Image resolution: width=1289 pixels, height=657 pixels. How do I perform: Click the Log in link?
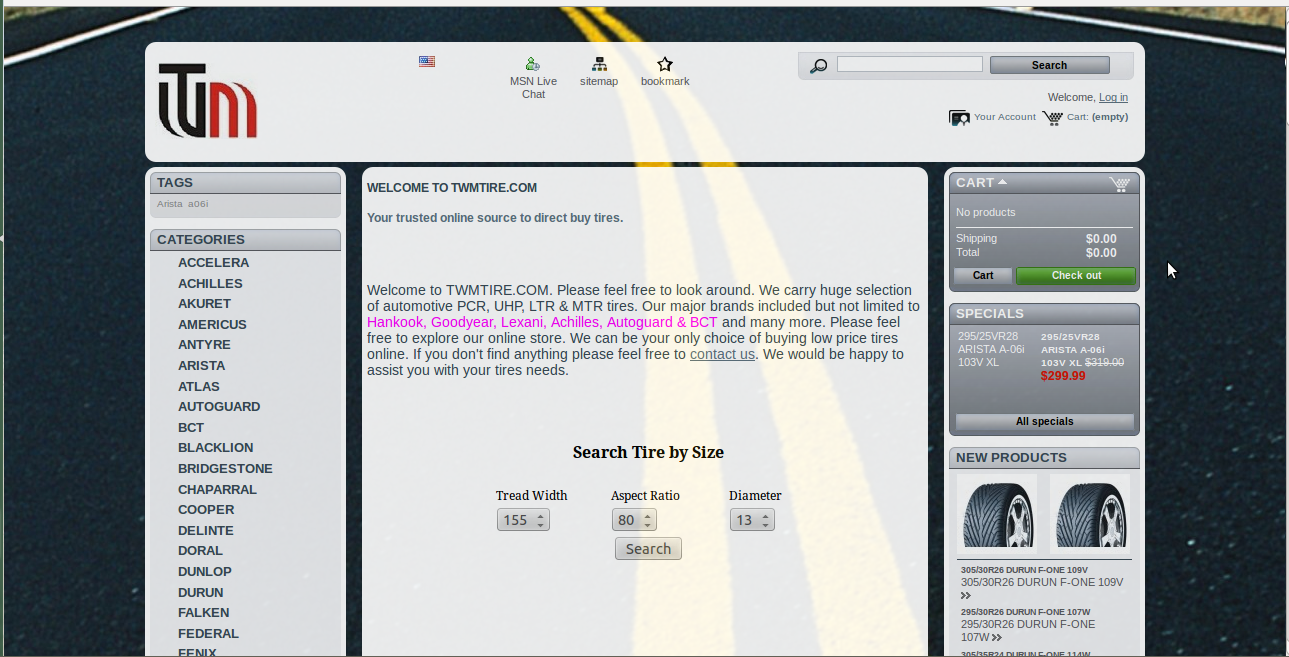point(1113,97)
